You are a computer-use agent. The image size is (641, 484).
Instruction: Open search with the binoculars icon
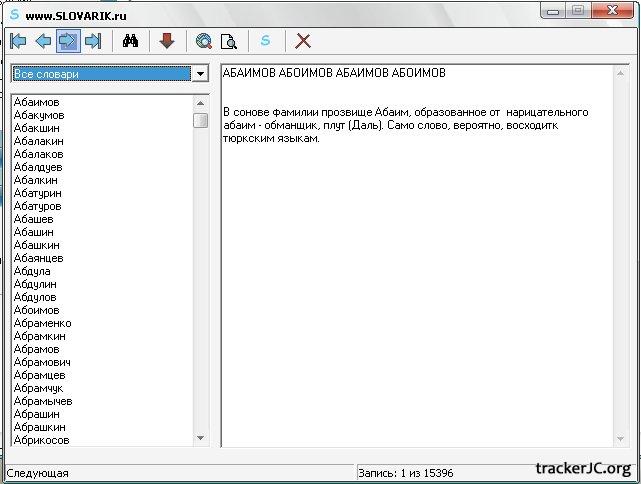point(130,41)
